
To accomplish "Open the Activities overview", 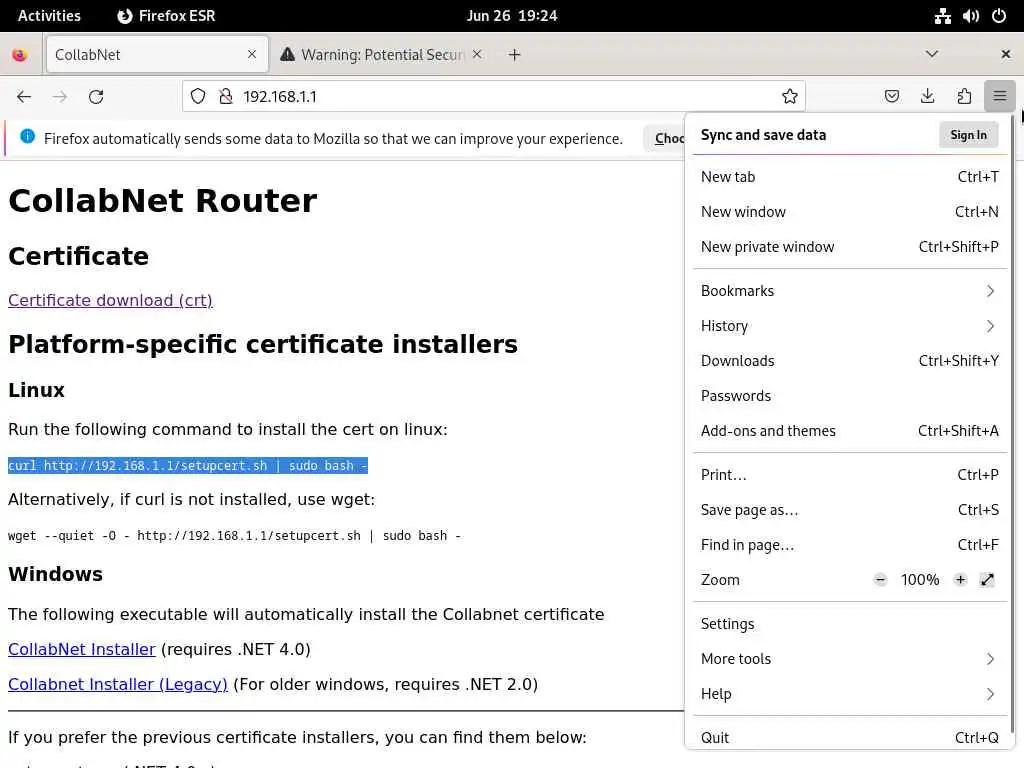I will pos(49,16).
